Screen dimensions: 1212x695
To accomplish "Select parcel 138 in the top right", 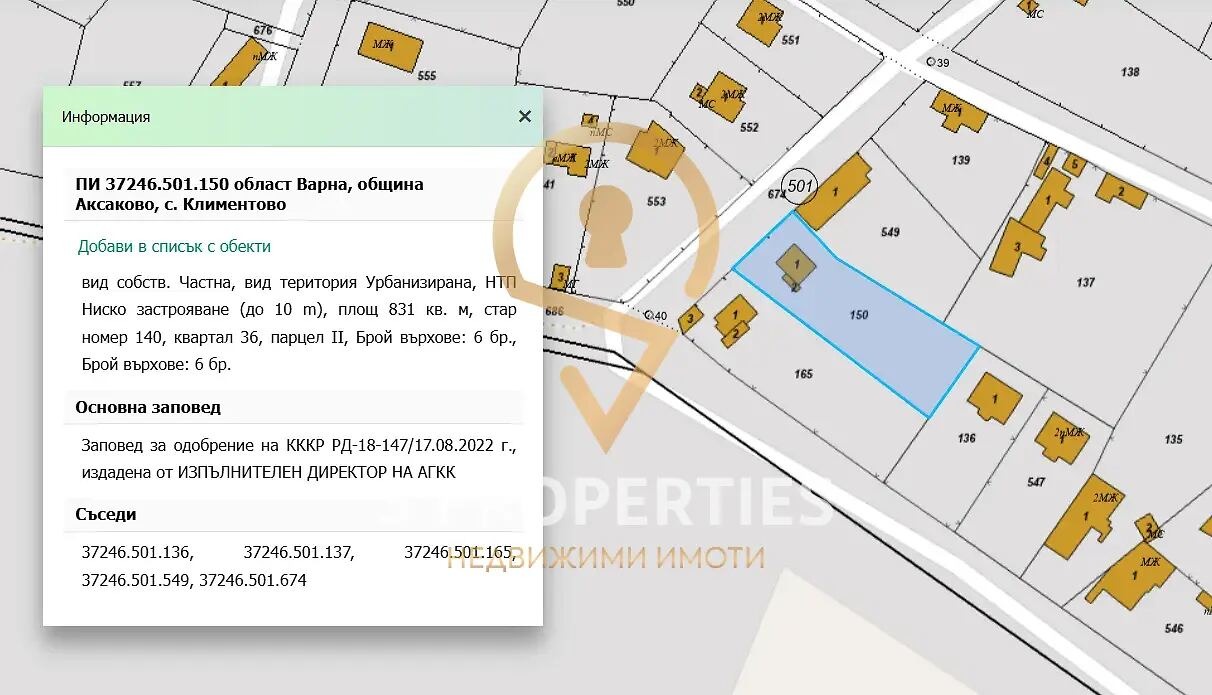I will click(x=1130, y=71).
